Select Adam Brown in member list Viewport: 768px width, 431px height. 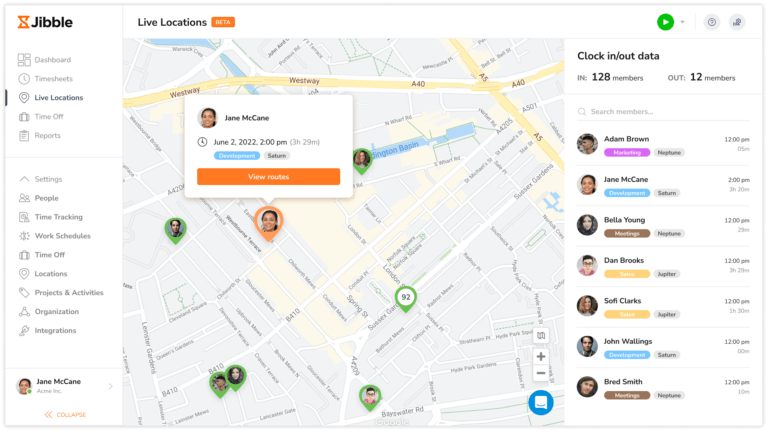663,145
